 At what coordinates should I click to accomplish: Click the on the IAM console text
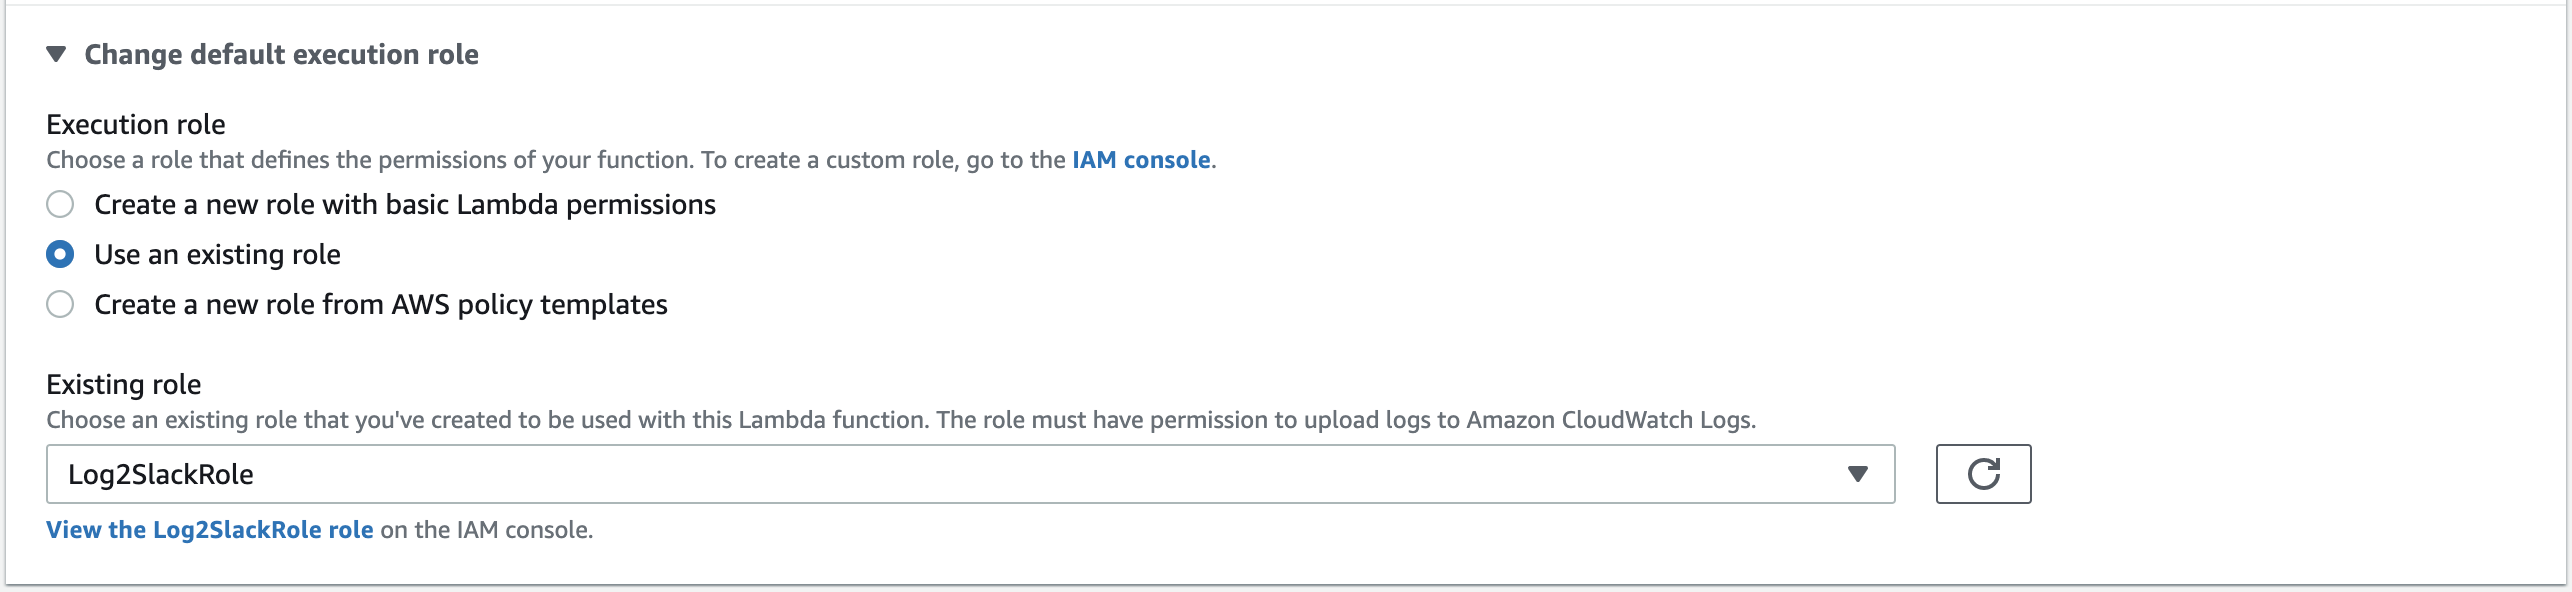coord(486,530)
